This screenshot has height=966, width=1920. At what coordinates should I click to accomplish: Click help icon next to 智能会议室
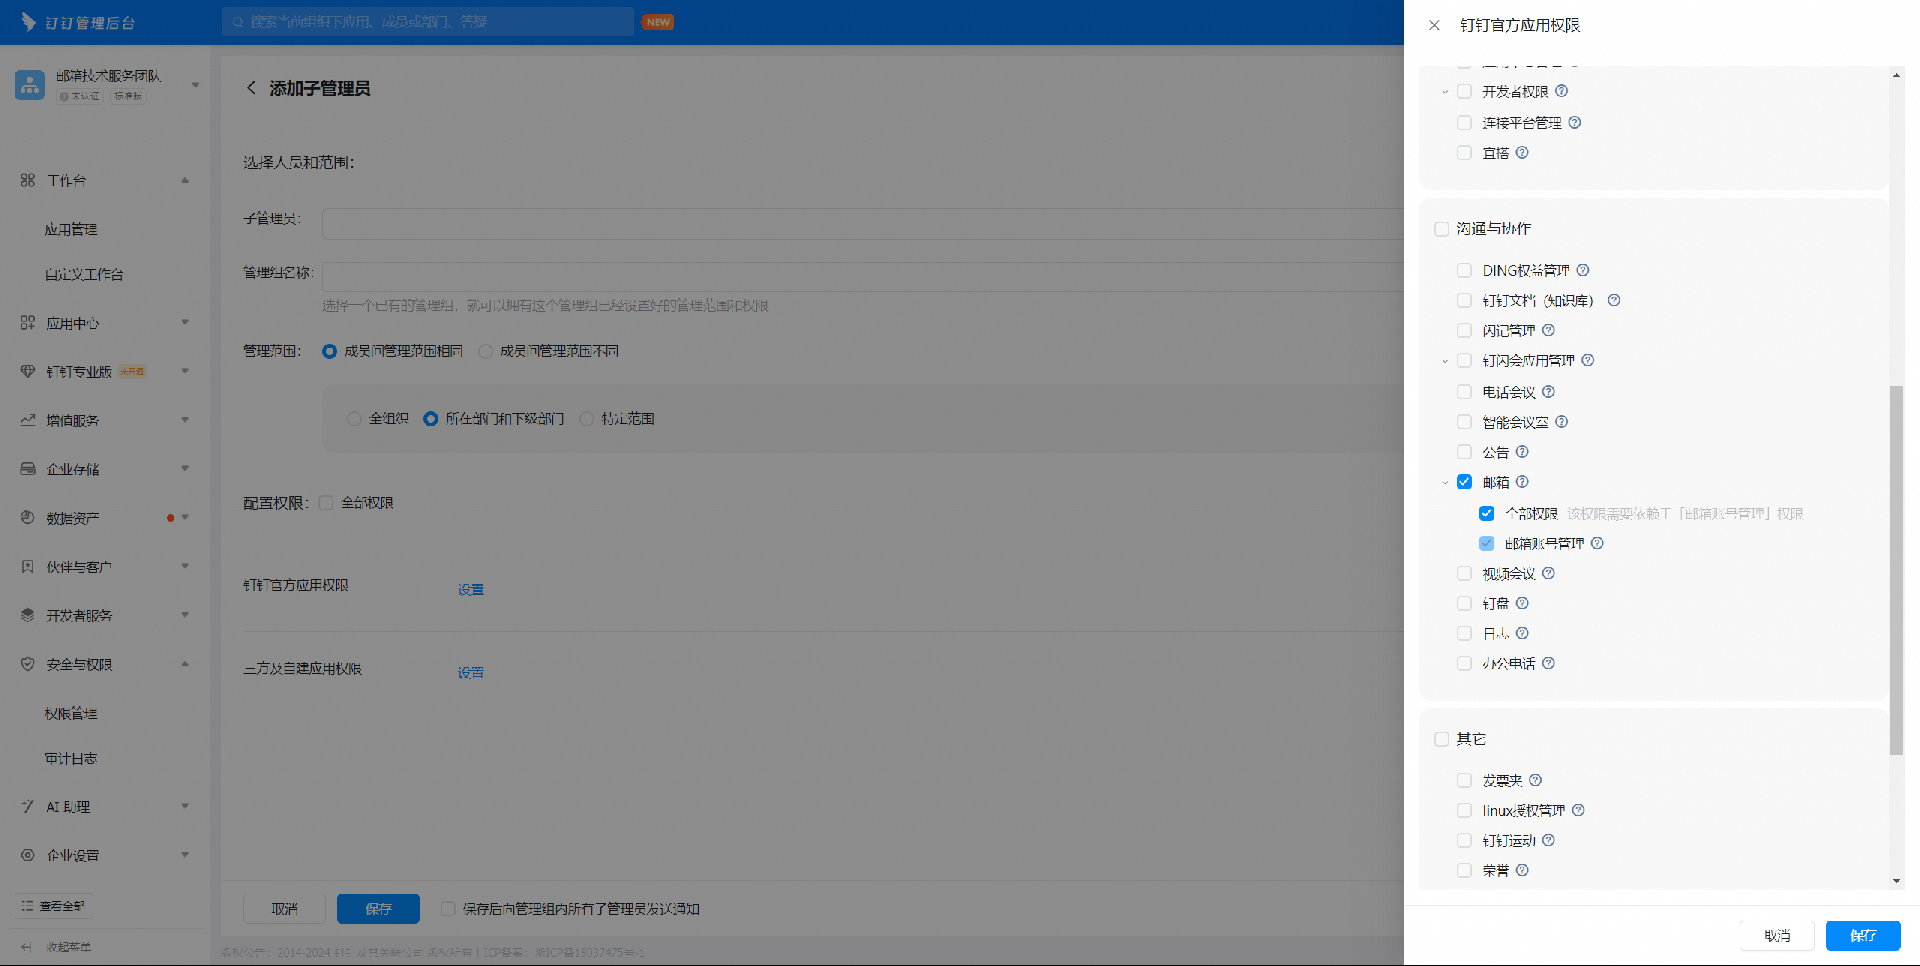[1562, 422]
